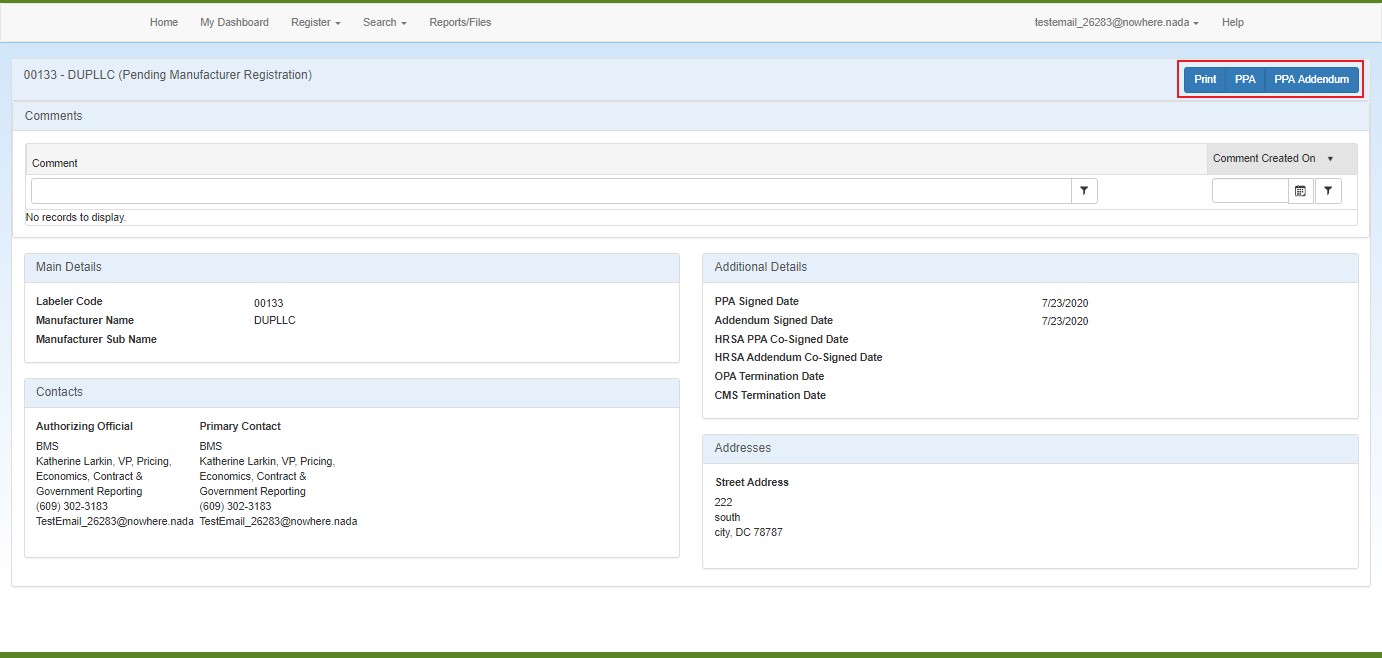The width and height of the screenshot is (1382, 658).
Task: Click the Addresses panel heading
Action: 743,448
